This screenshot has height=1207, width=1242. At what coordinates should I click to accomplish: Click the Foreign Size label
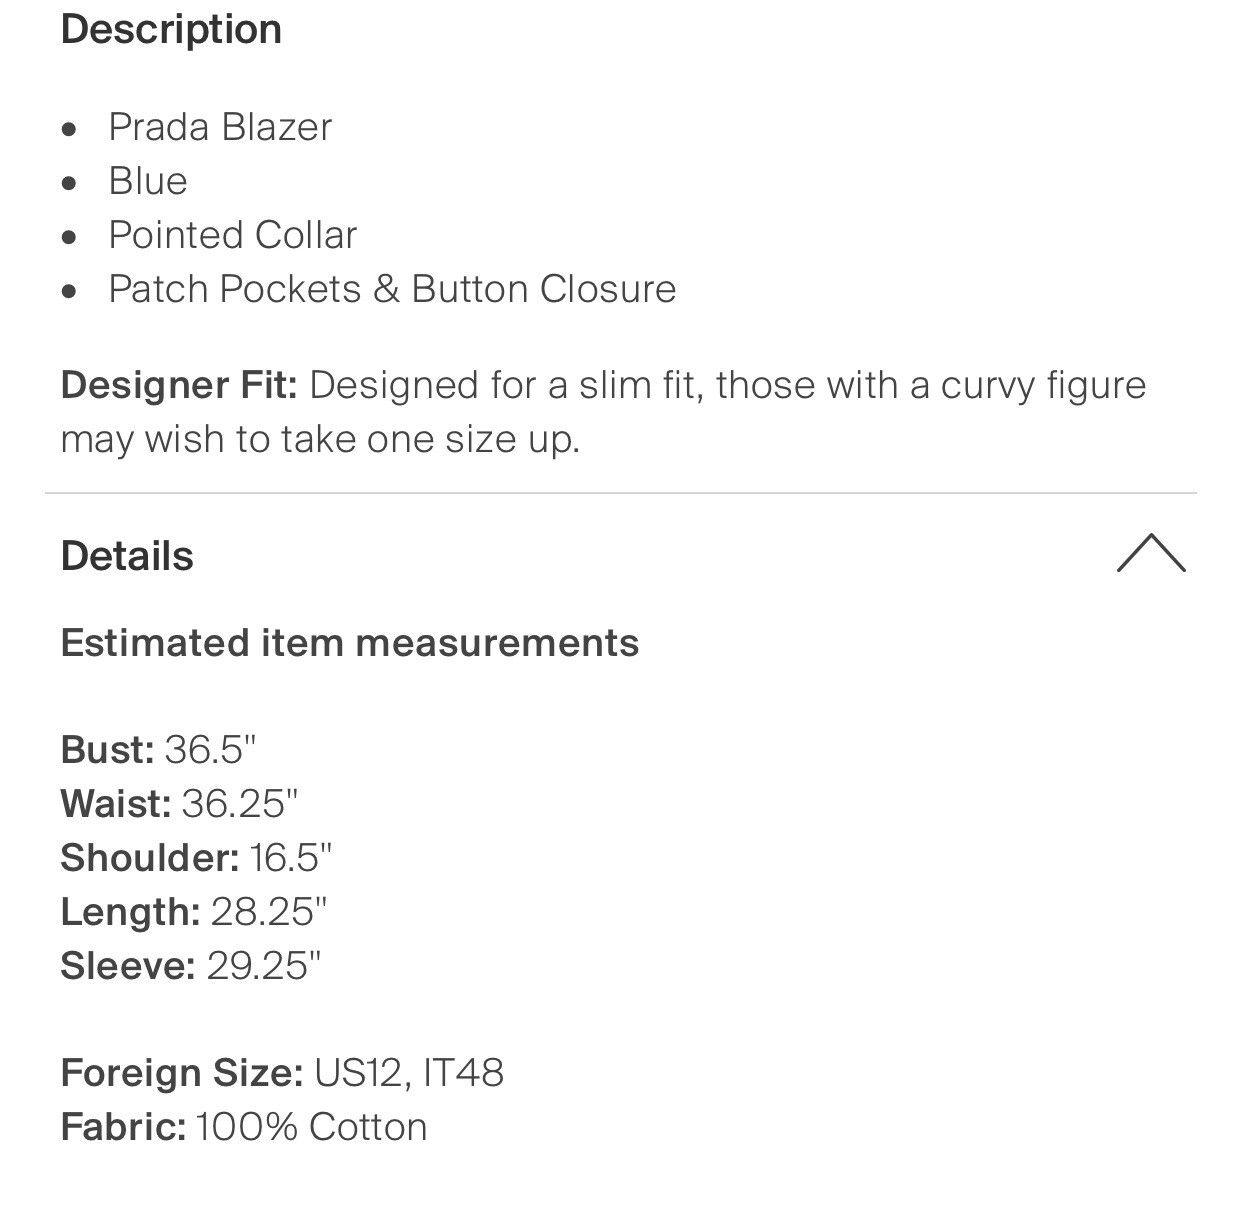181,1073
